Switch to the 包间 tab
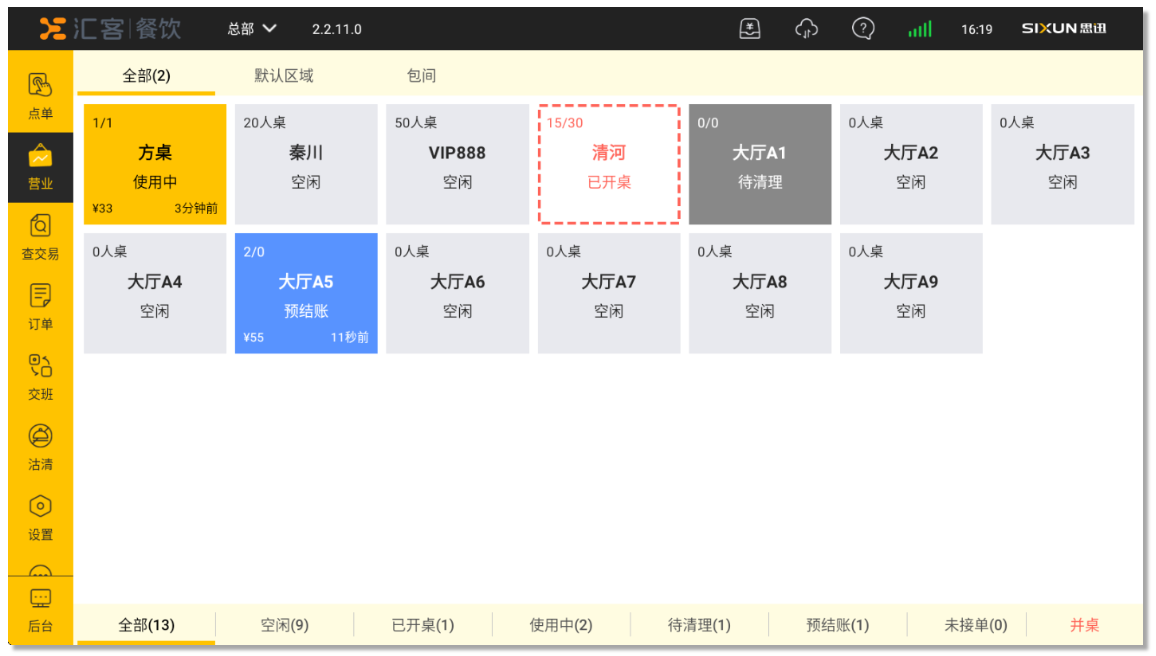 pyautogui.click(x=421, y=76)
